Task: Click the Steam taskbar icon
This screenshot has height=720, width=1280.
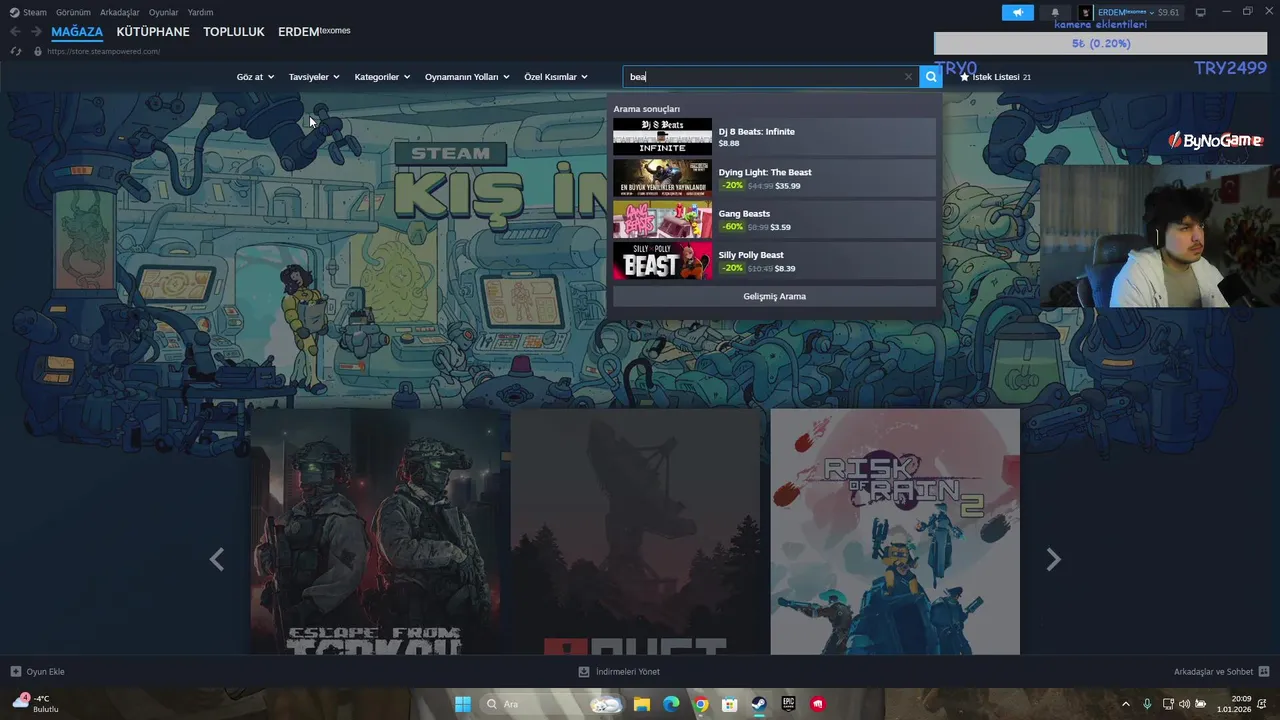Action: click(759, 704)
